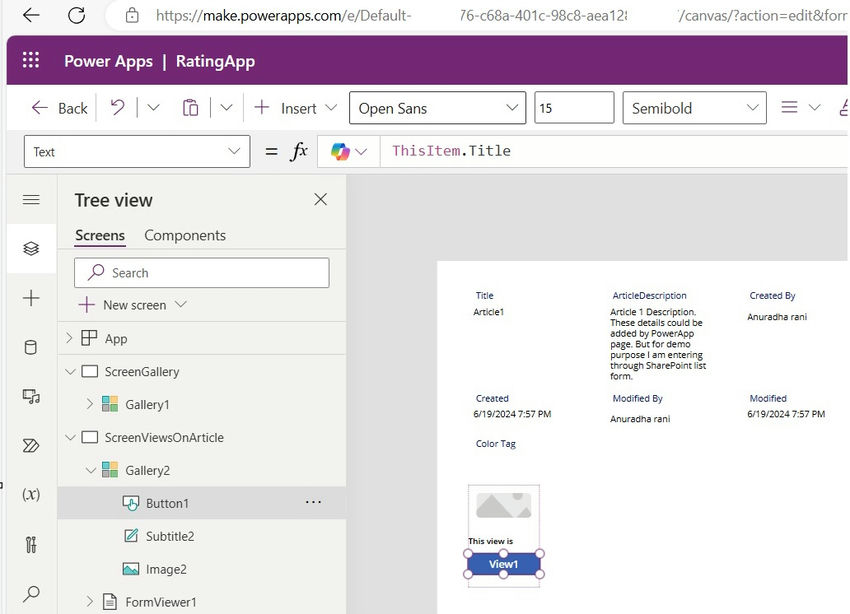The width and height of the screenshot is (850, 614).
Task: Click the text alignment icon
Action: click(x=789, y=107)
